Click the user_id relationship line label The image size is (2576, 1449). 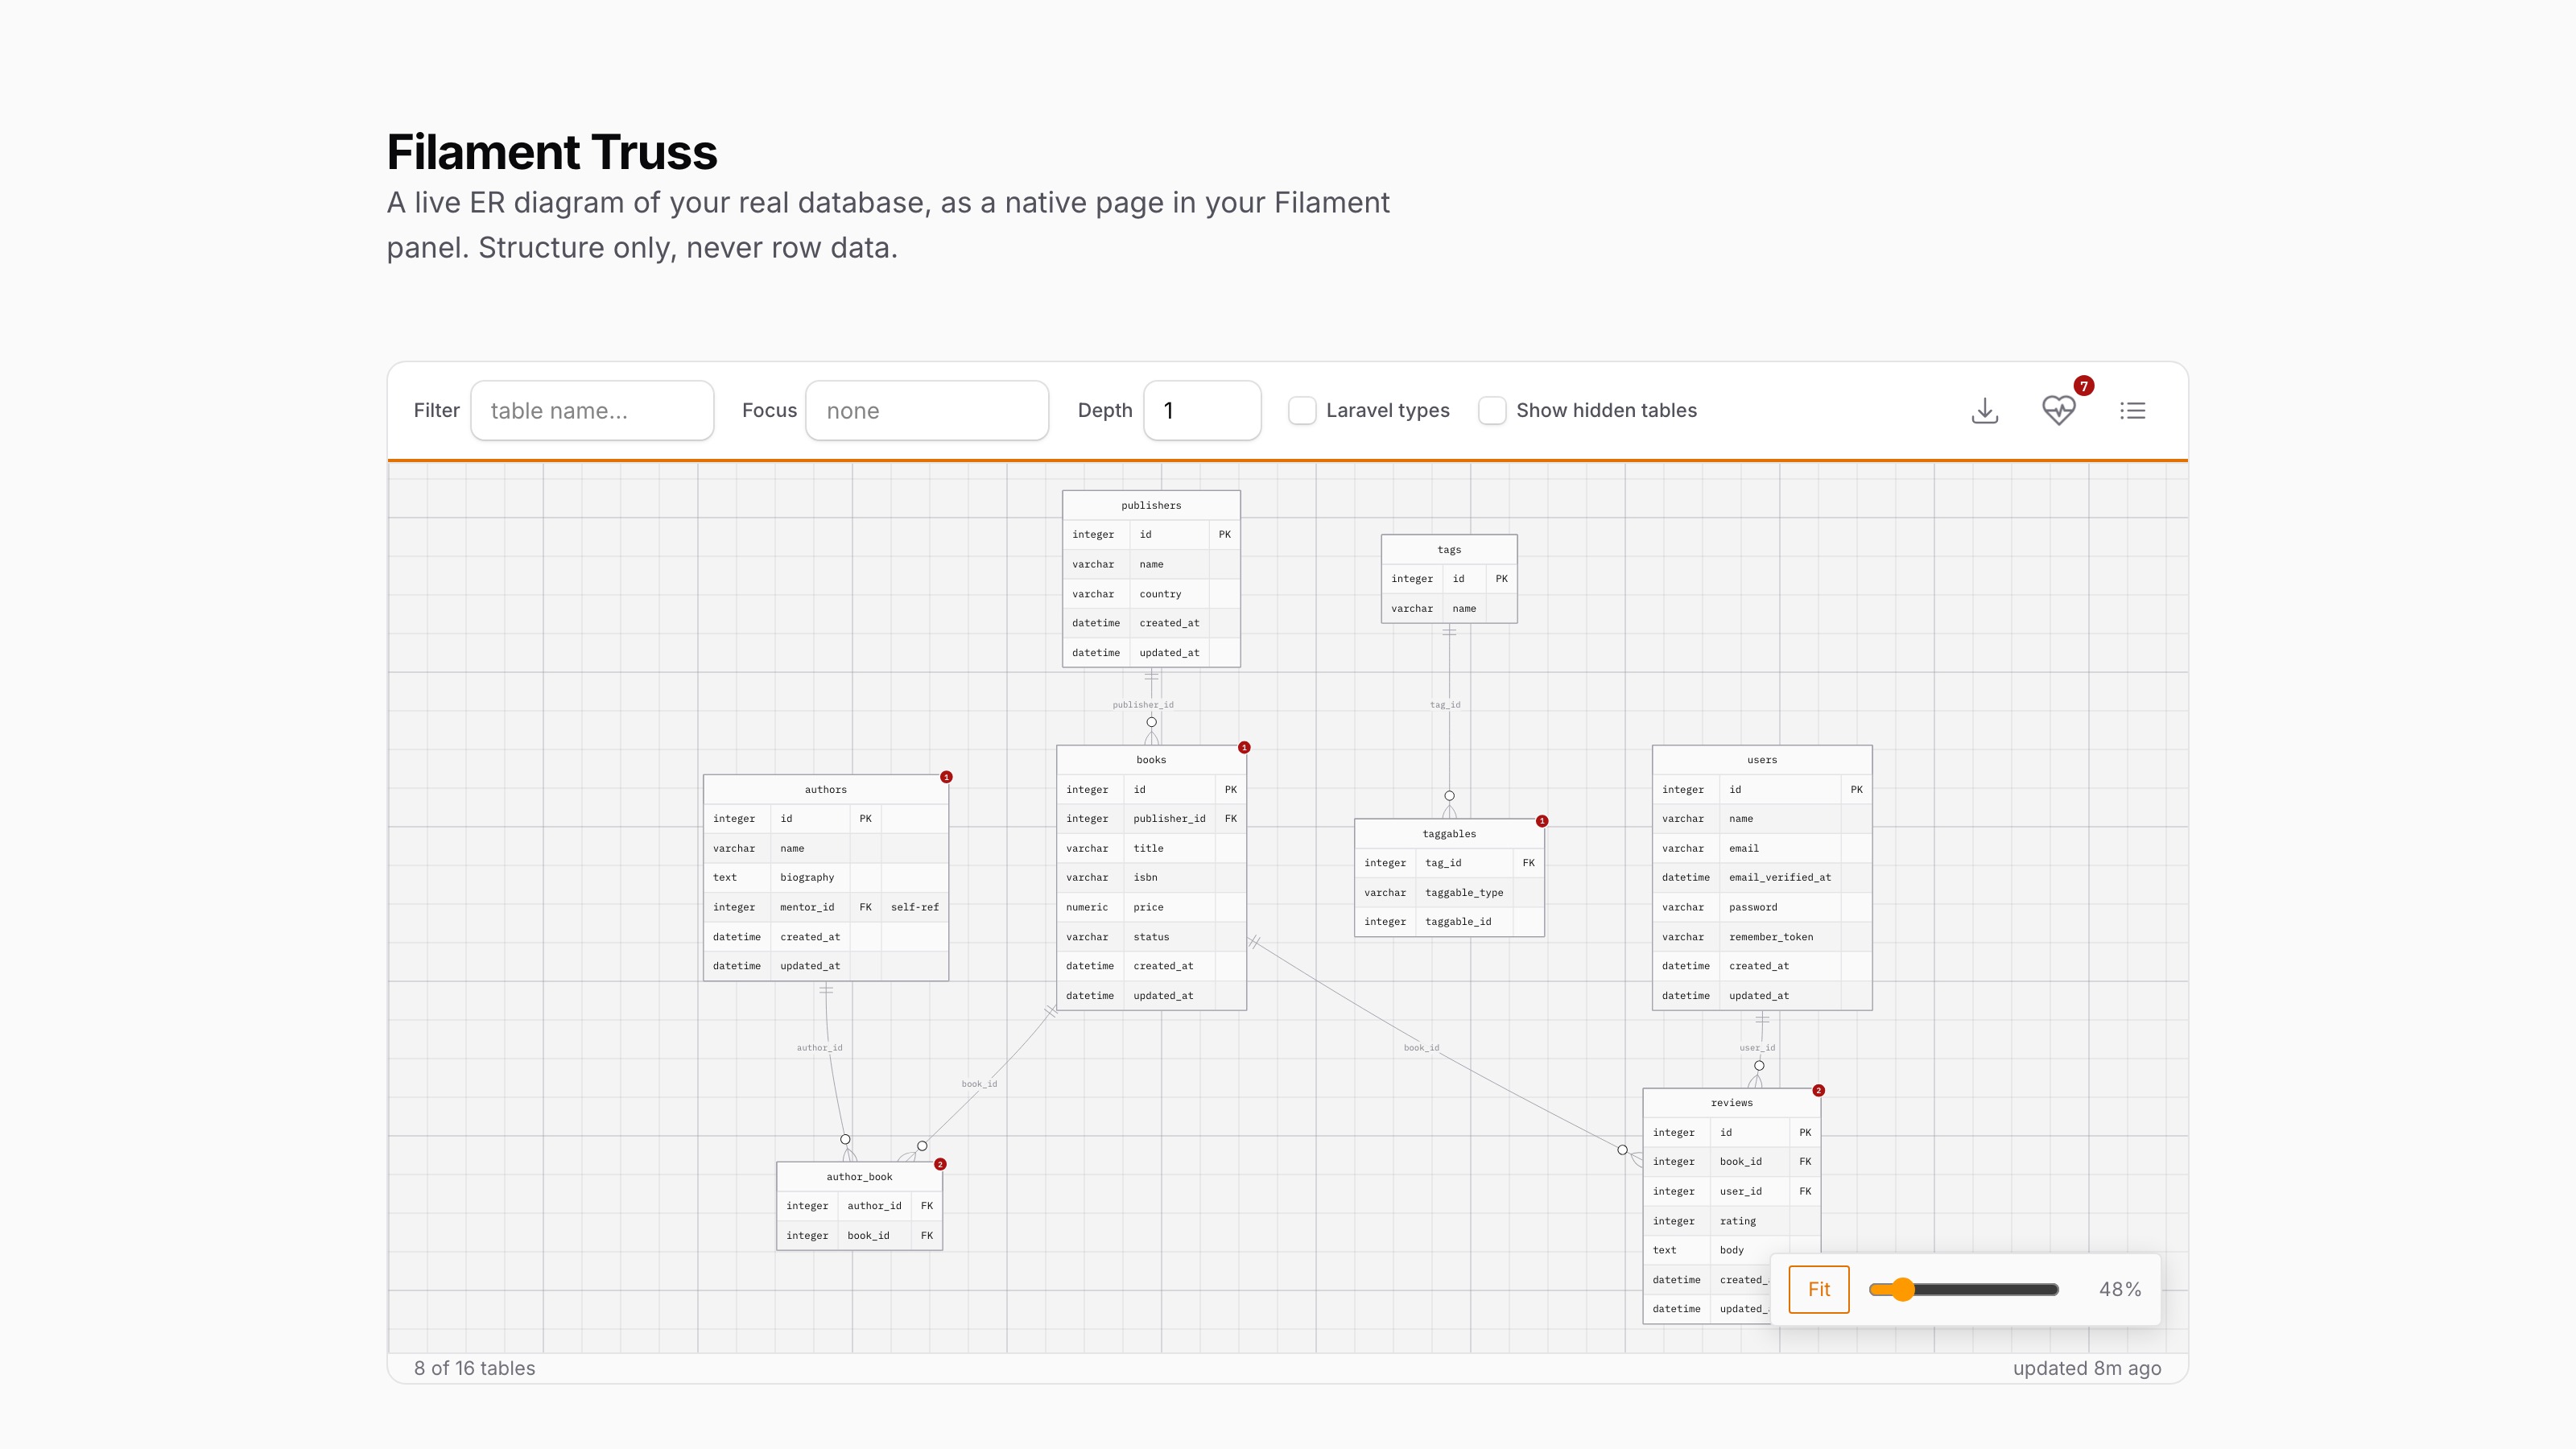pos(1757,1048)
